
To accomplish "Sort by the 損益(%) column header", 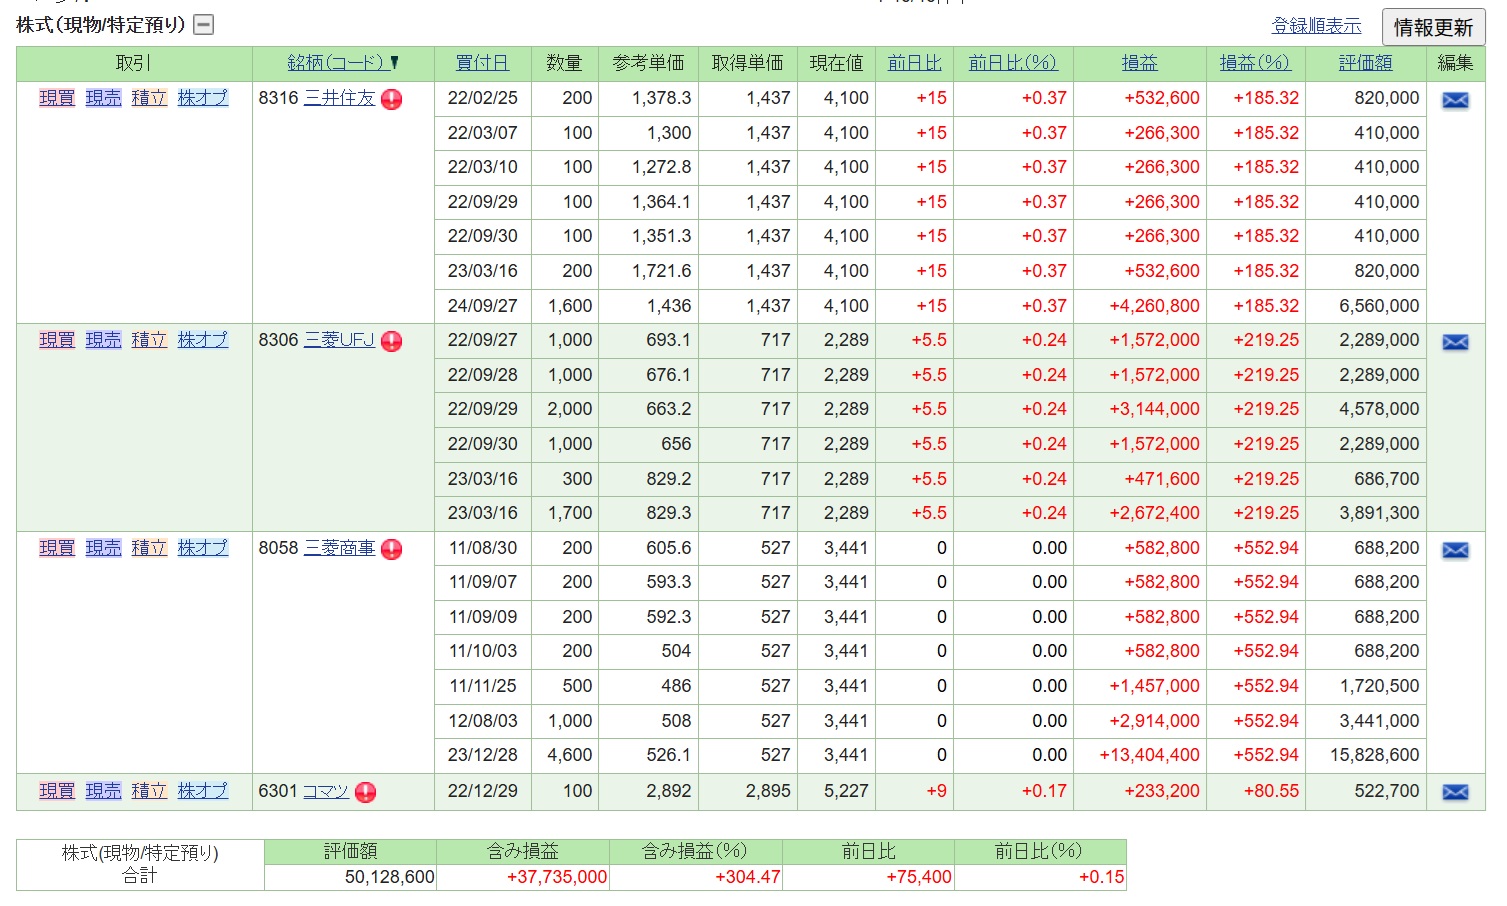I will click(1255, 63).
